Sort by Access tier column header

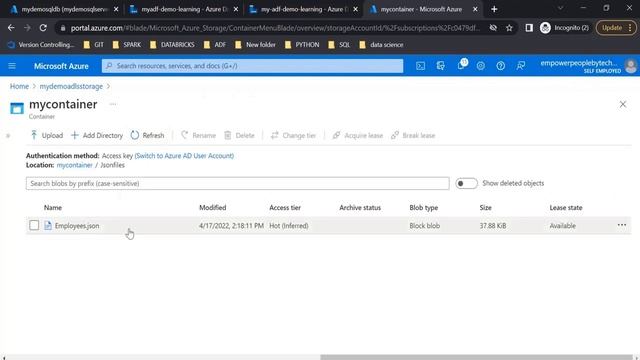pos(285,207)
